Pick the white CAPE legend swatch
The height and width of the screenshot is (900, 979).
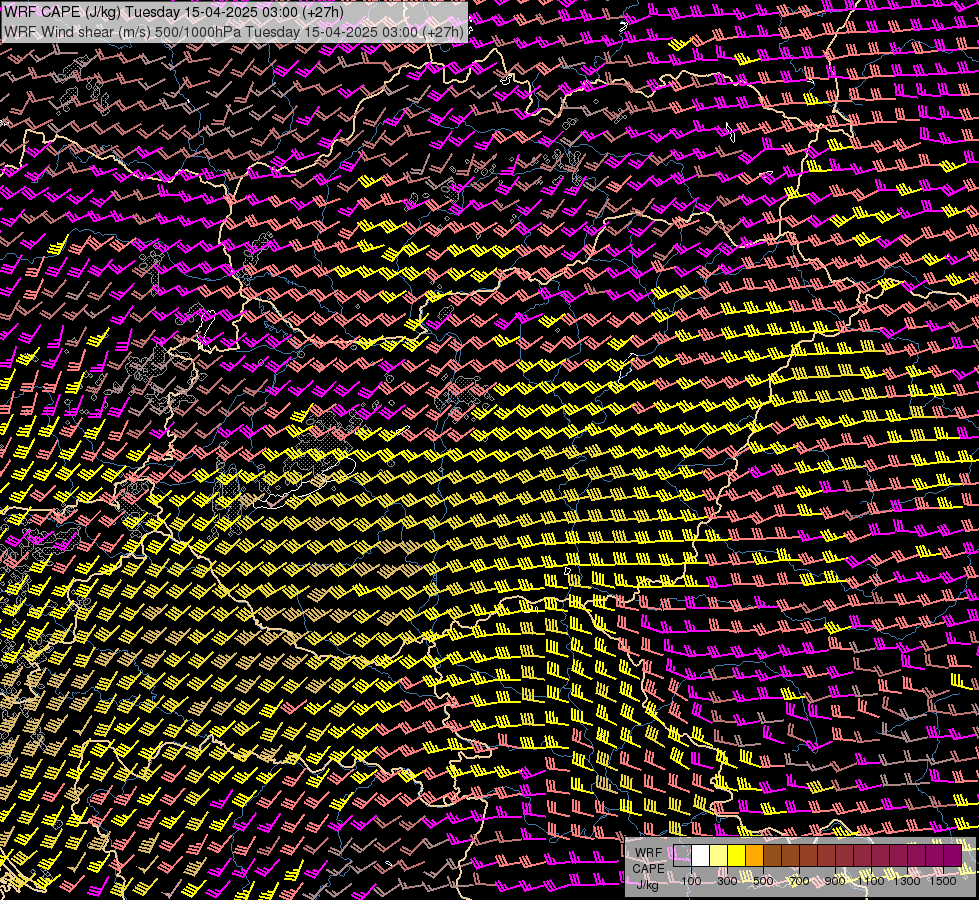(x=701, y=855)
